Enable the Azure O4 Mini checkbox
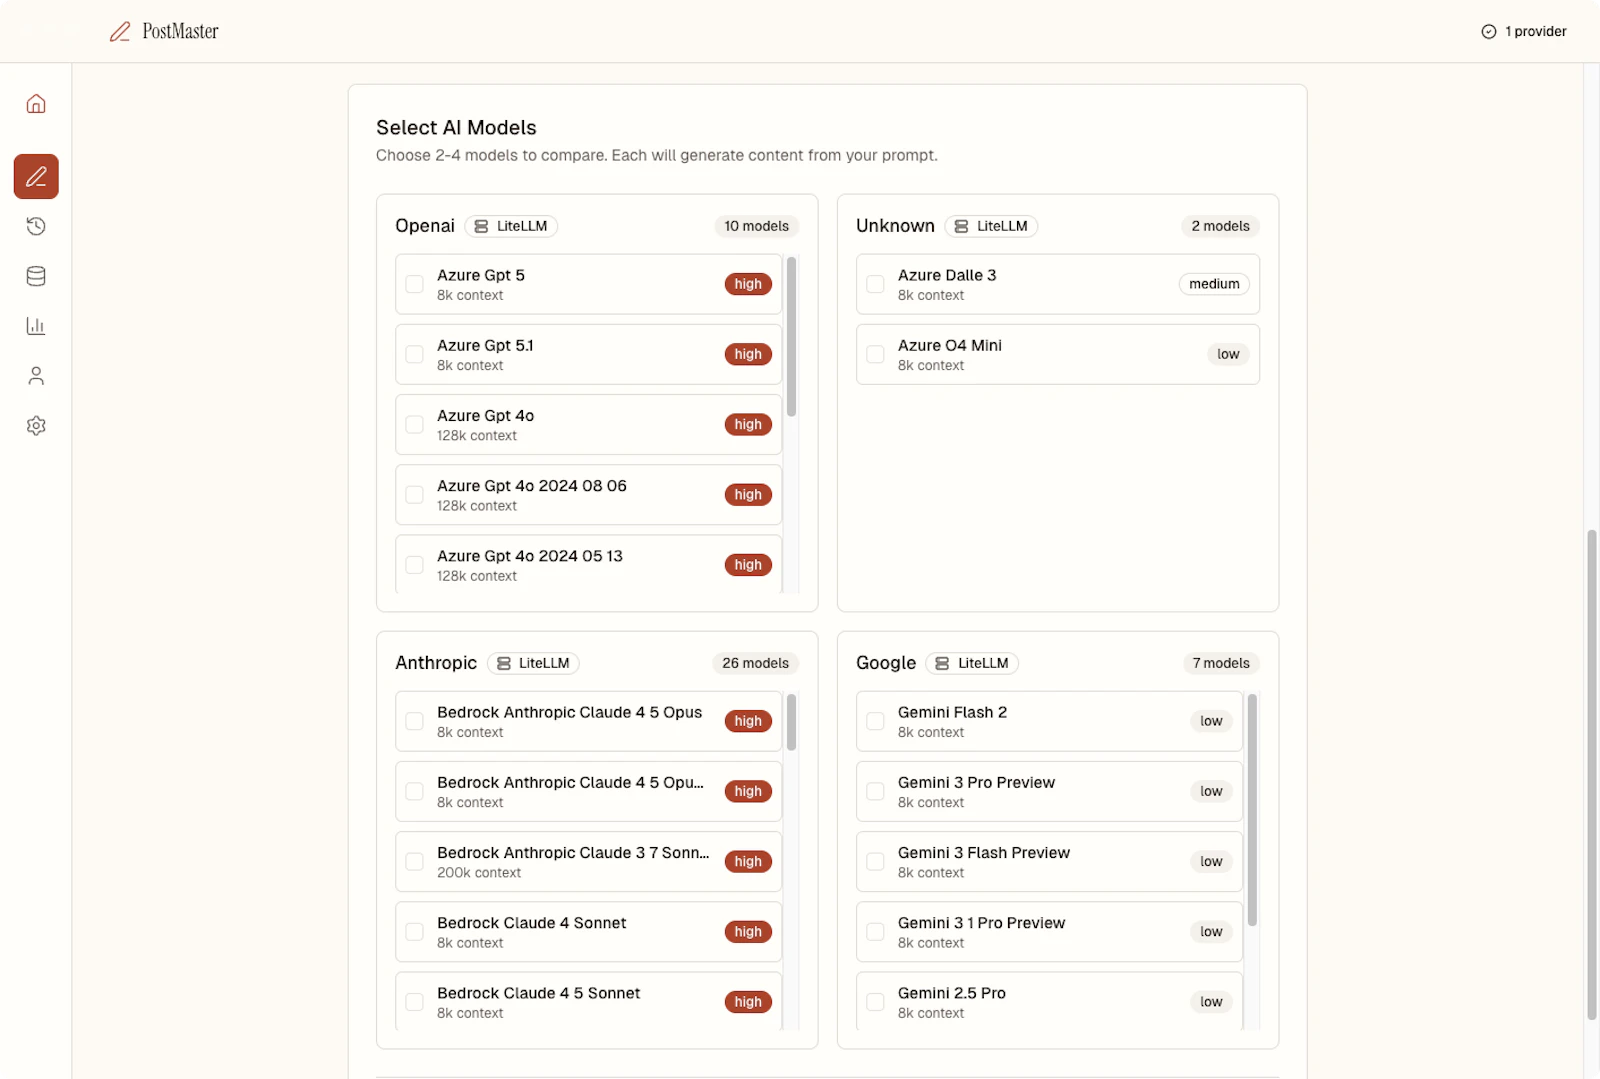This screenshot has height=1079, width=1600. [875, 354]
